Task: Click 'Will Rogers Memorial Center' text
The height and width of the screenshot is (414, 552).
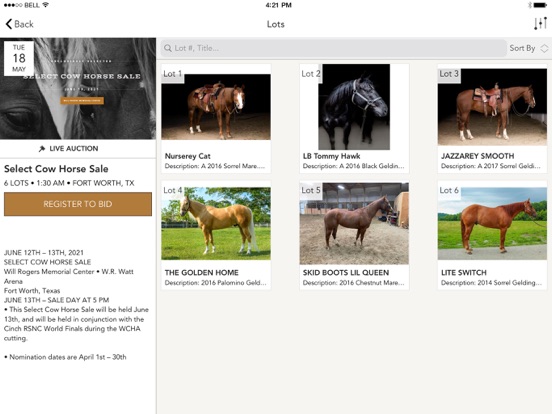Action: tap(49, 271)
